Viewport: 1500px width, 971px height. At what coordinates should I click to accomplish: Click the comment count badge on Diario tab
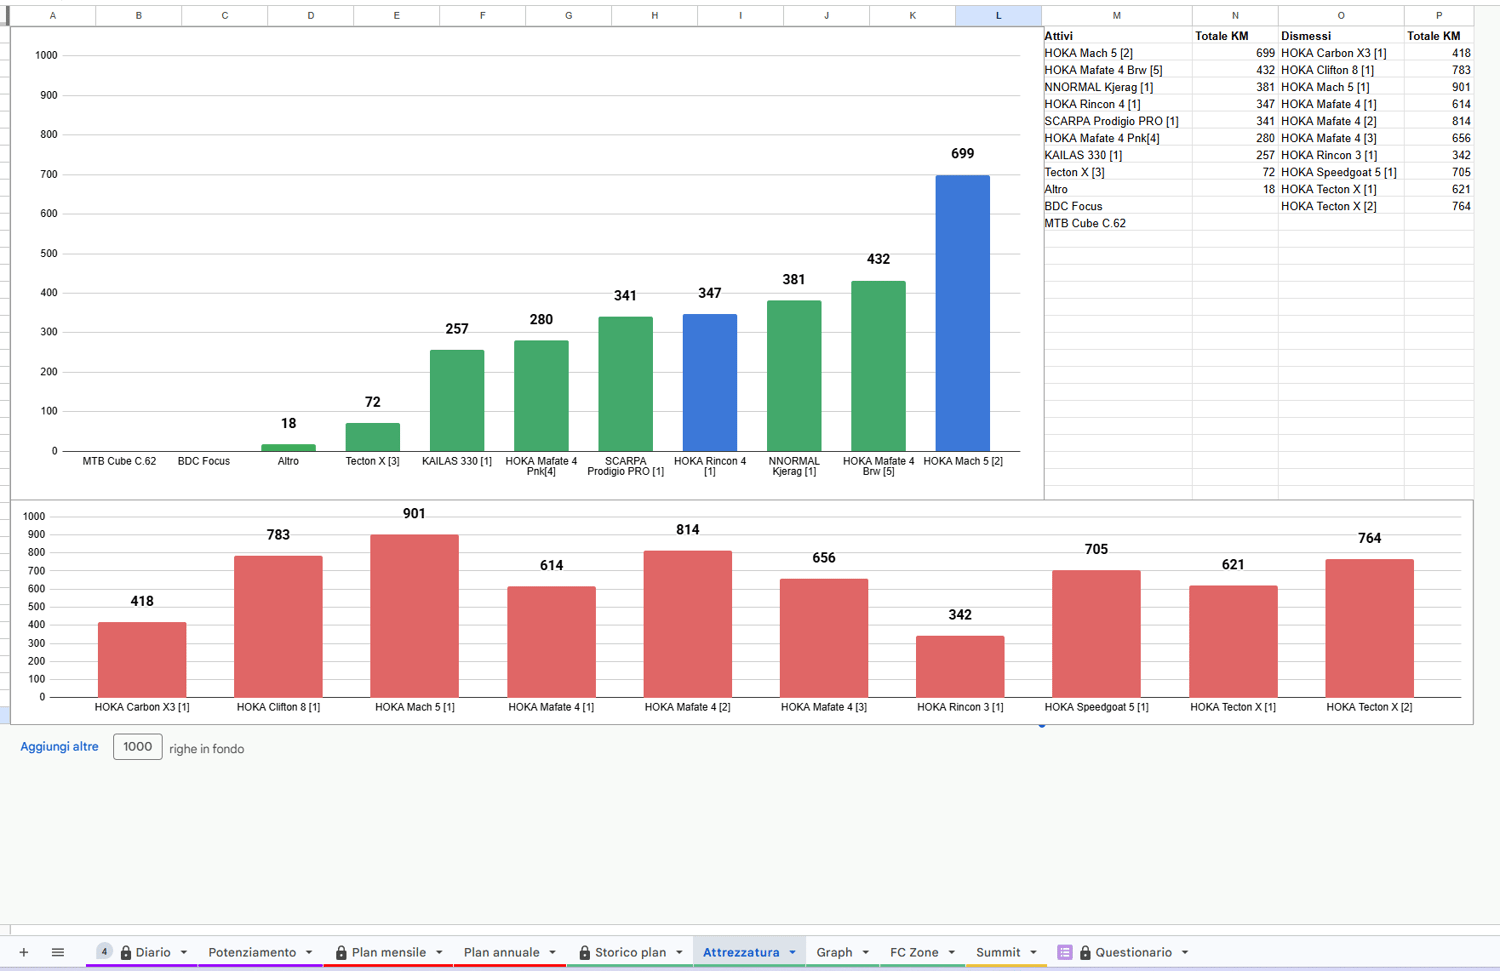(104, 952)
